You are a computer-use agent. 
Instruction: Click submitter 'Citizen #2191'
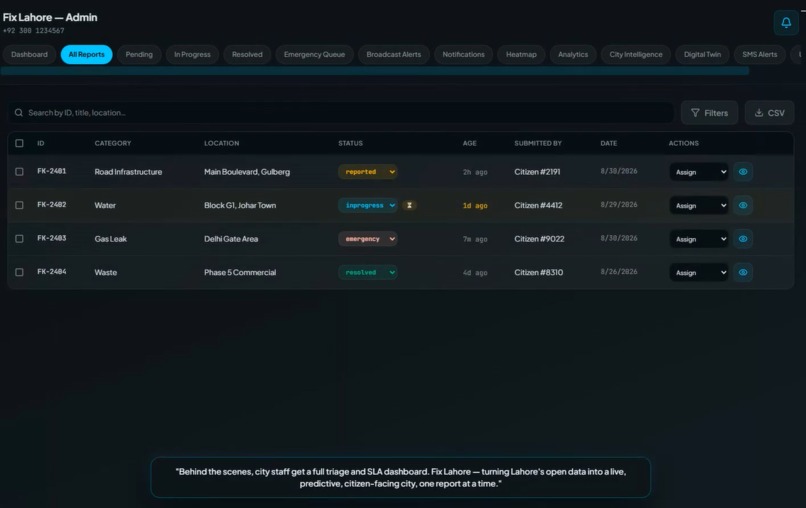tap(537, 172)
